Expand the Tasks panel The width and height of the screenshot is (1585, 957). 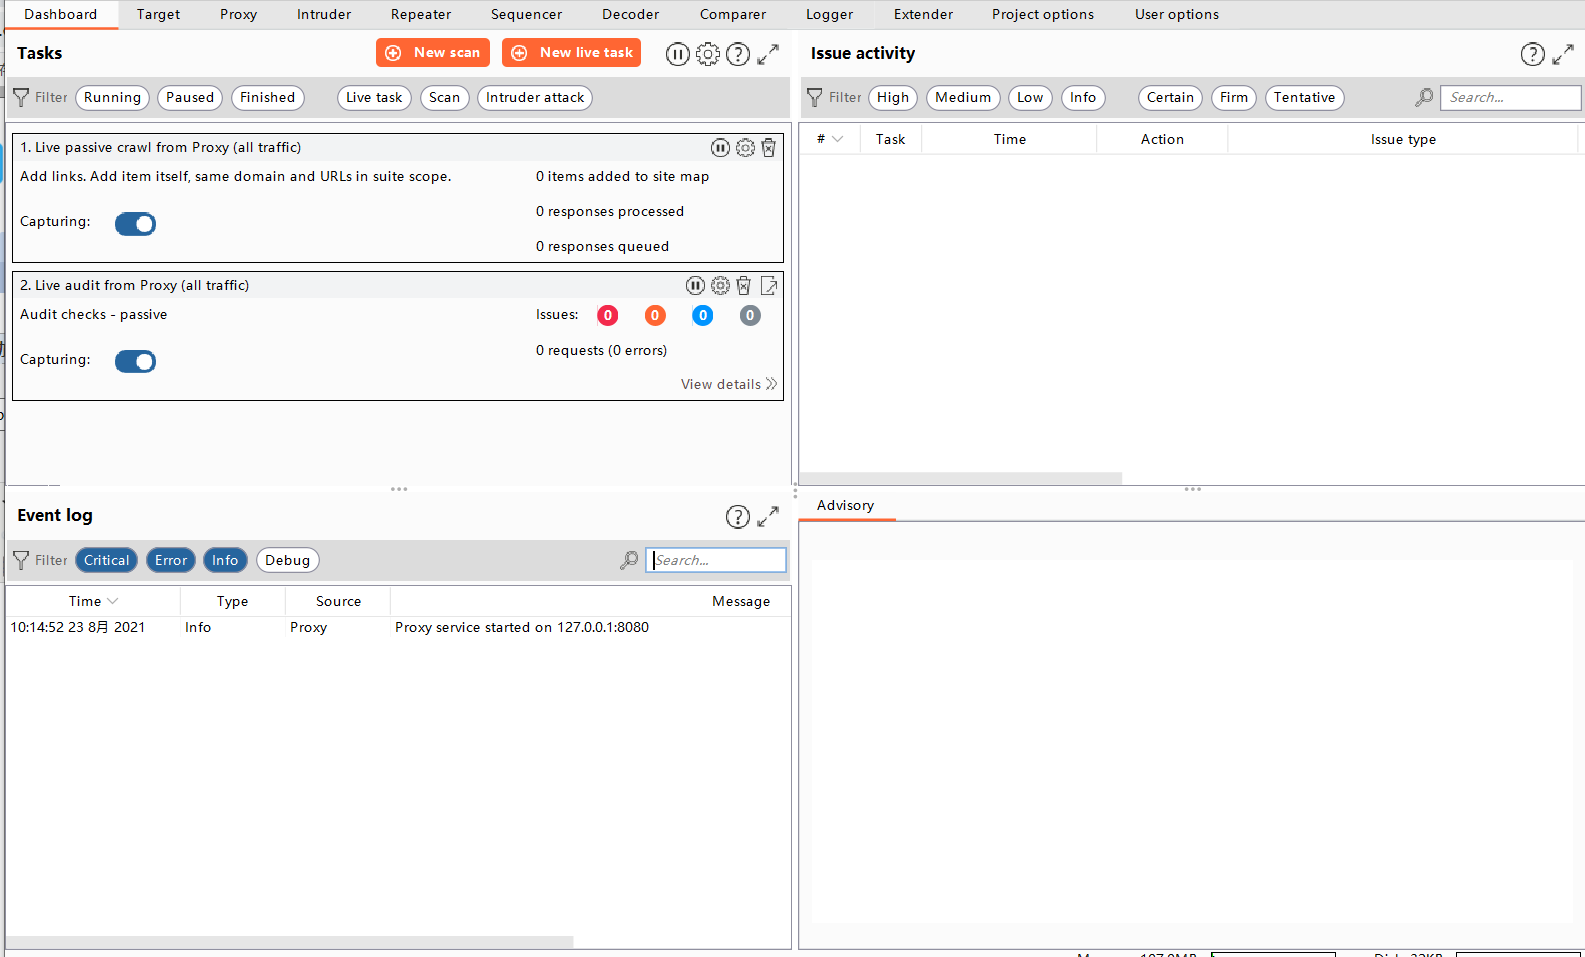pyautogui.click(x=768, y=54)
